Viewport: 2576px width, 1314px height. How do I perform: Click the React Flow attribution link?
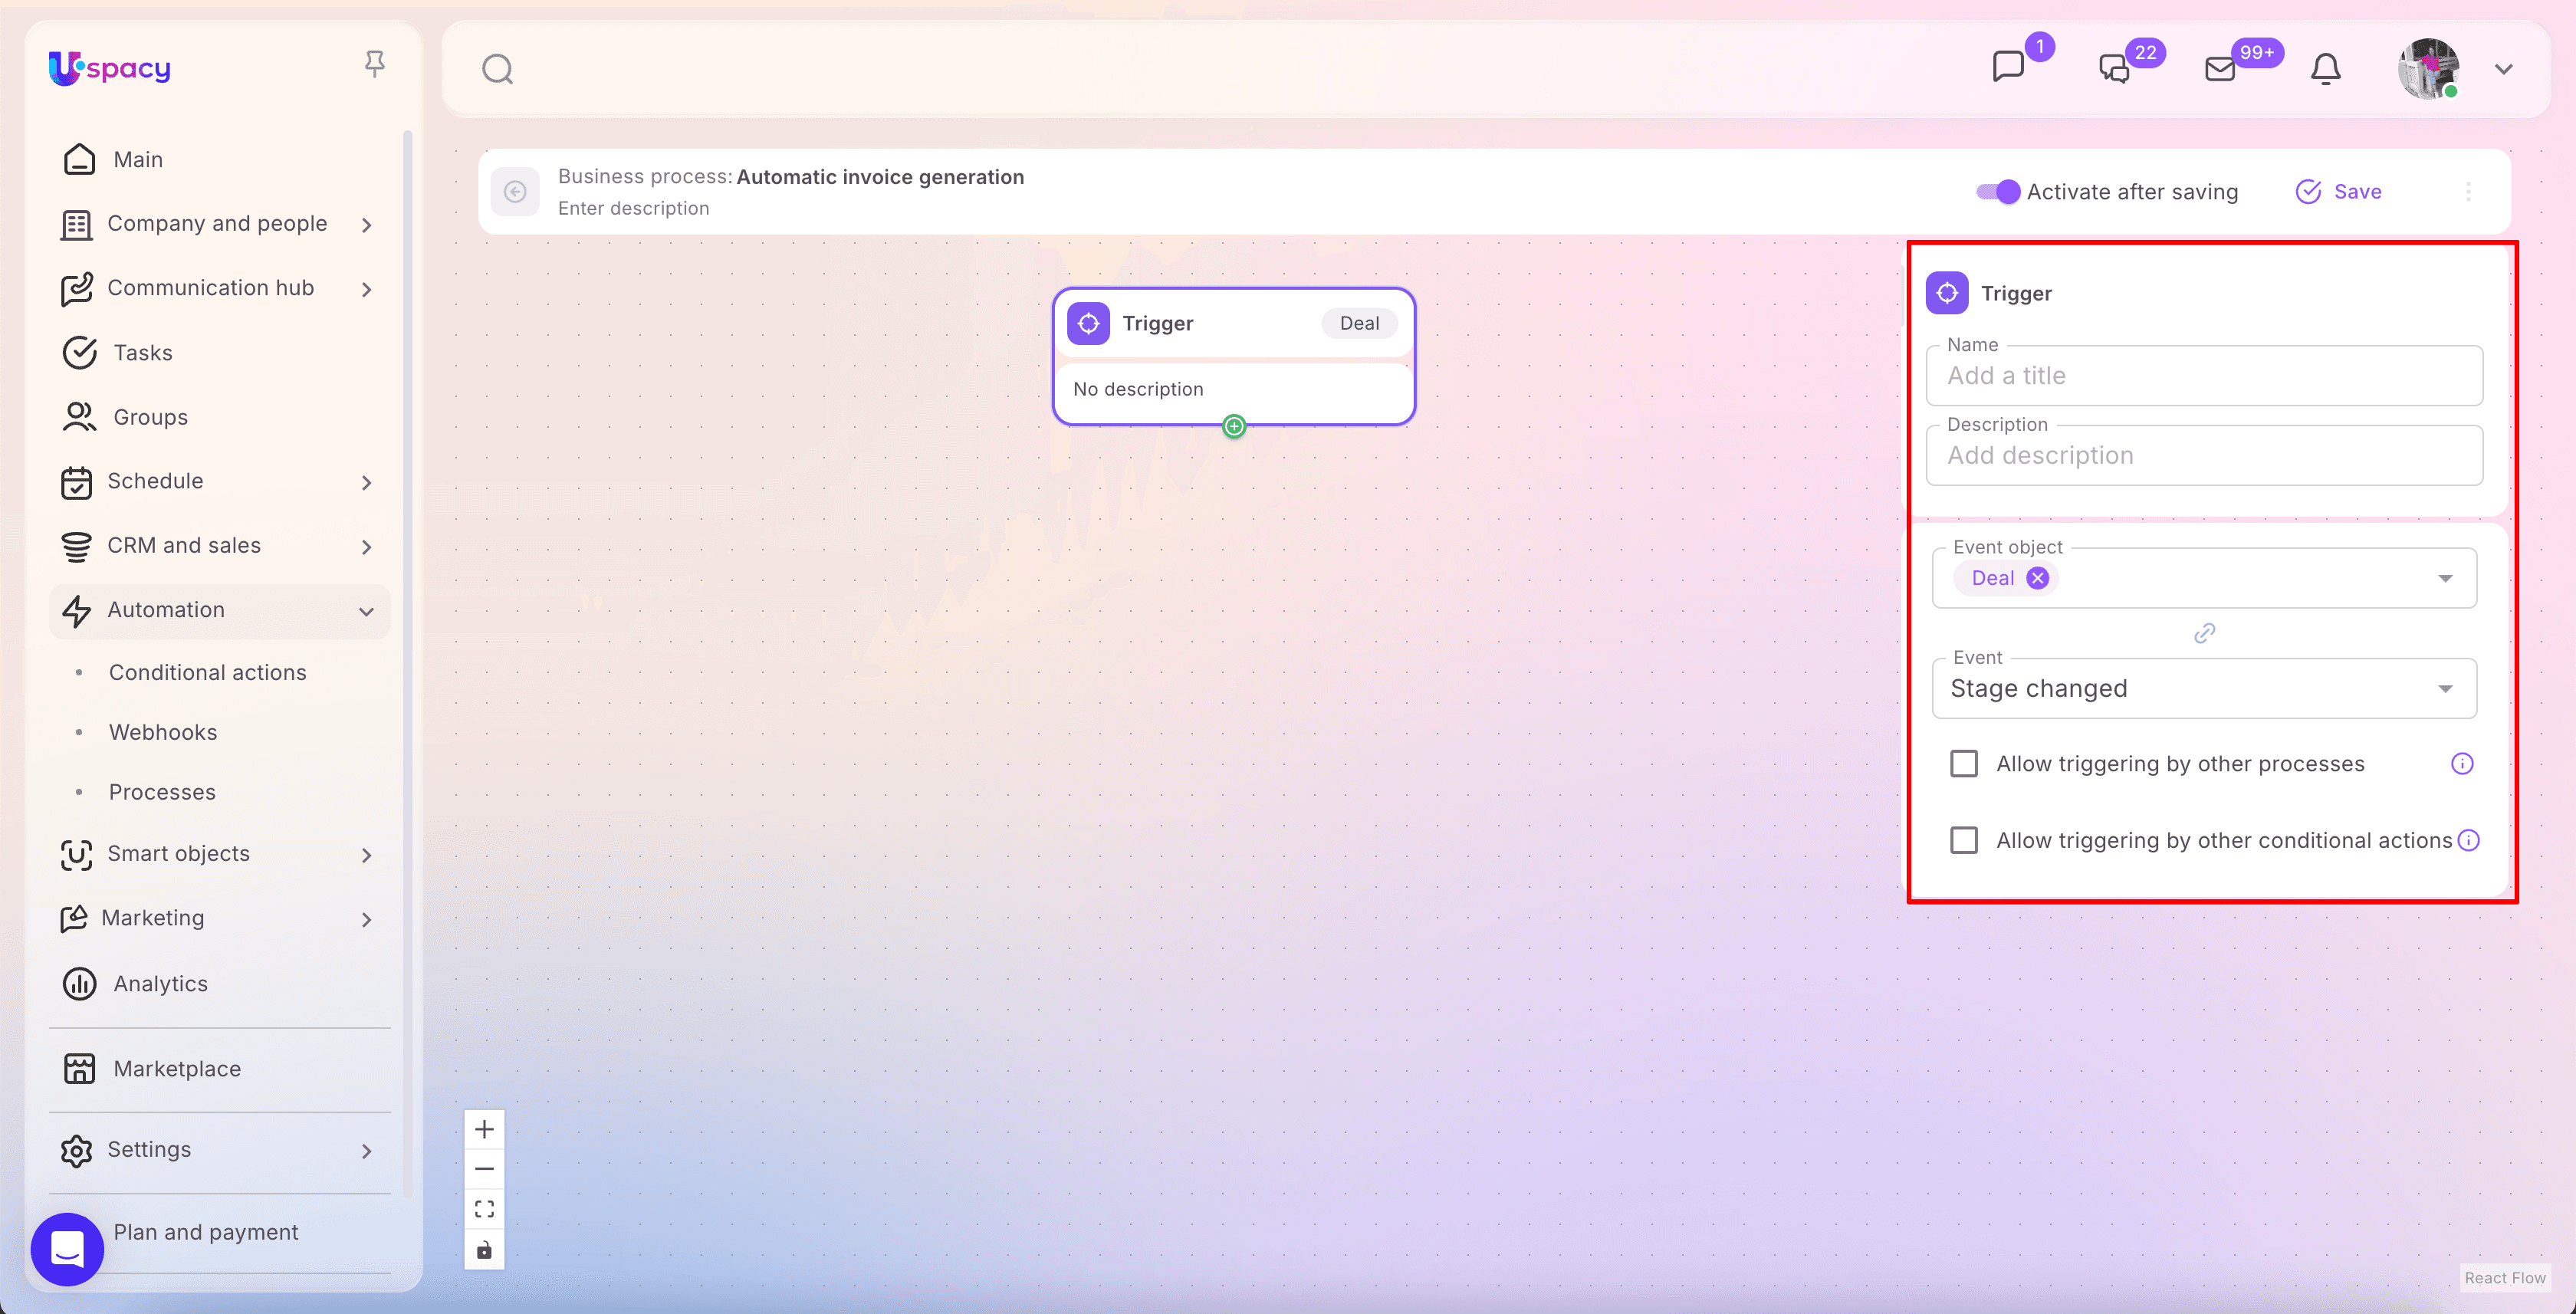2505,1277
